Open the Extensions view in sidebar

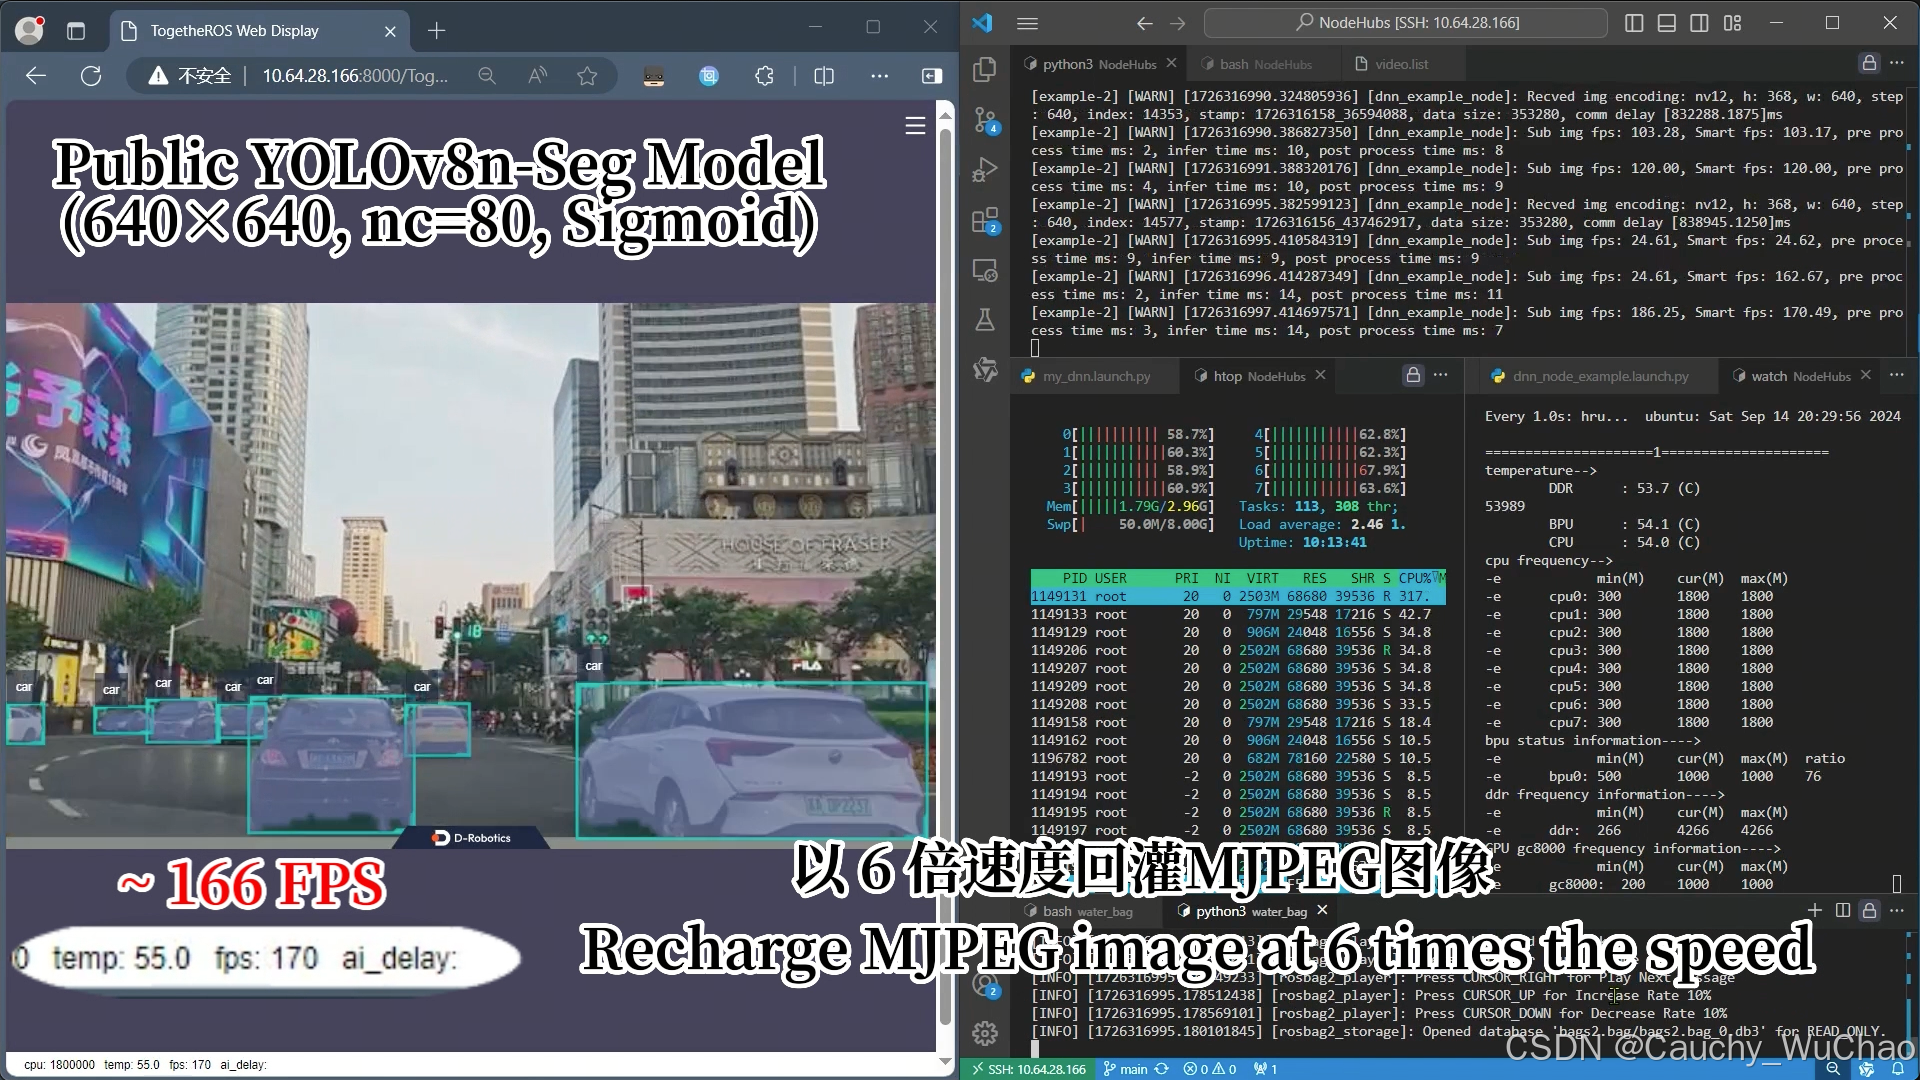[x=985, y=220]
